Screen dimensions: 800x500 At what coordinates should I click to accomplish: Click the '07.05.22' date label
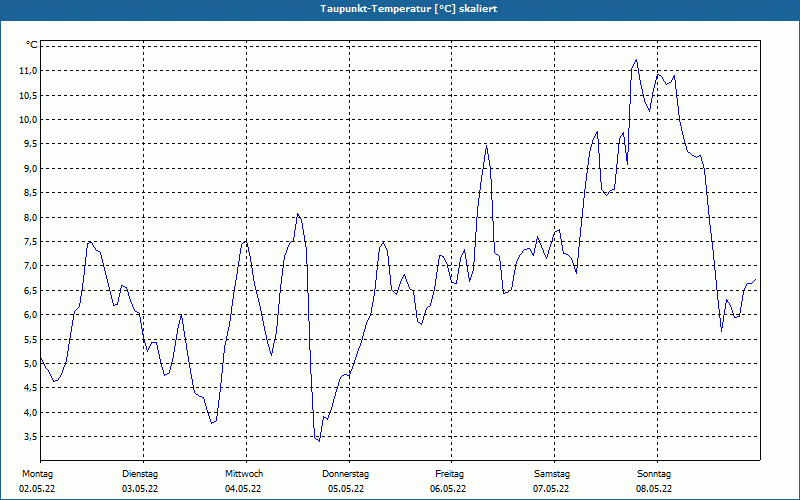[x=551, y=489]
